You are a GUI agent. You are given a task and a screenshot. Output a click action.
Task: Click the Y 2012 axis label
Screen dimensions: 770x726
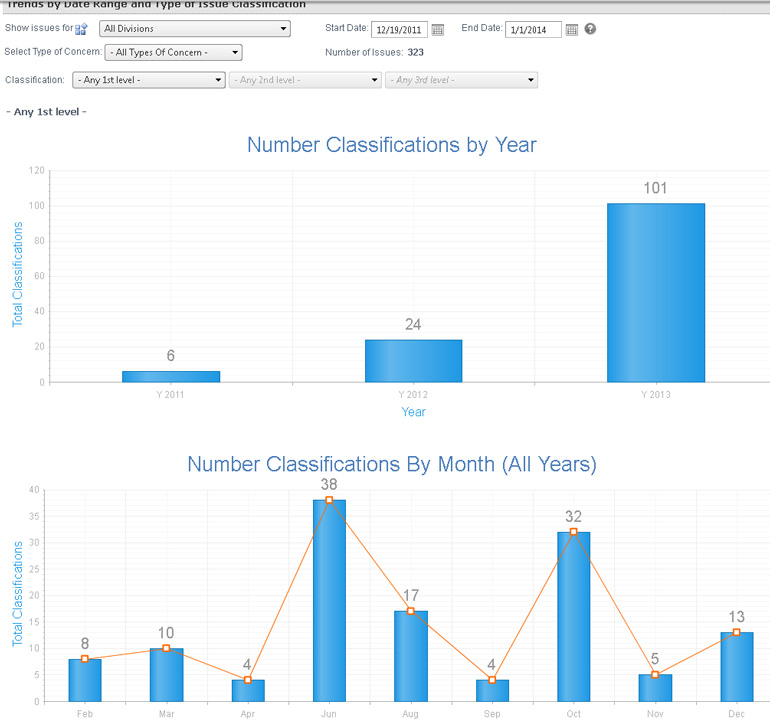pos(413,395)
